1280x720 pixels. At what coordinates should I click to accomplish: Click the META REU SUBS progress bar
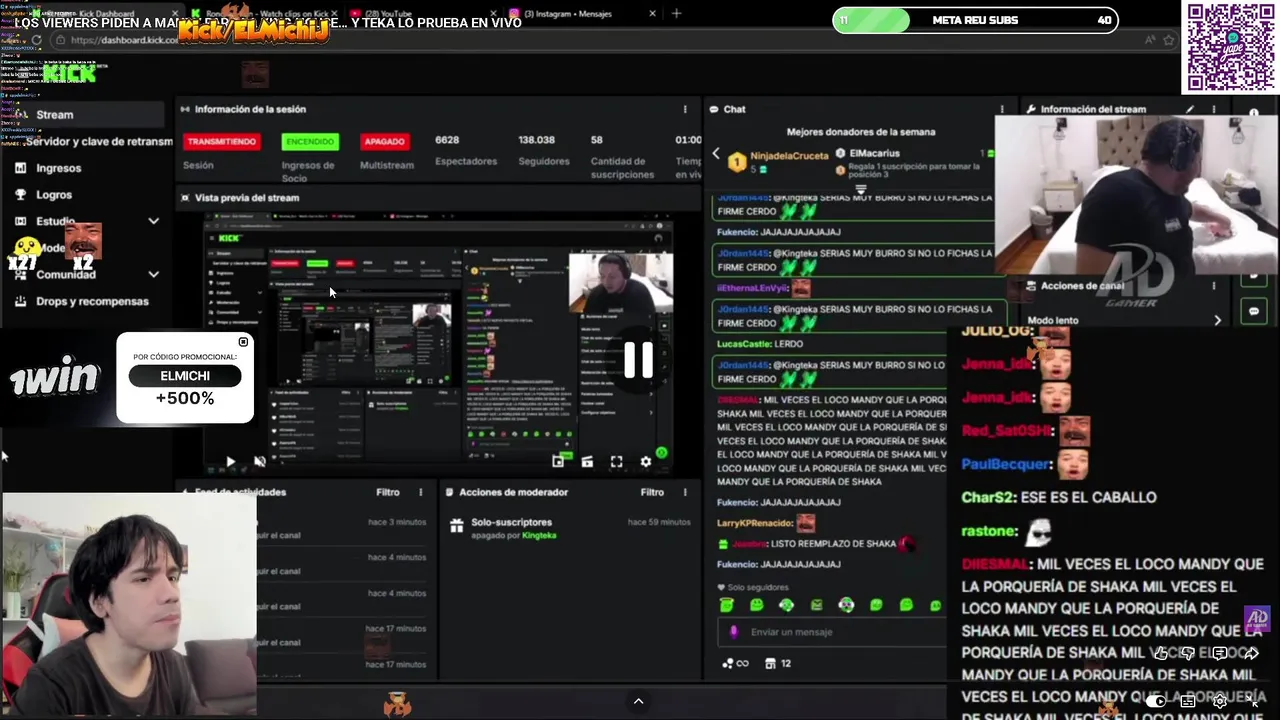click(975, 20)
